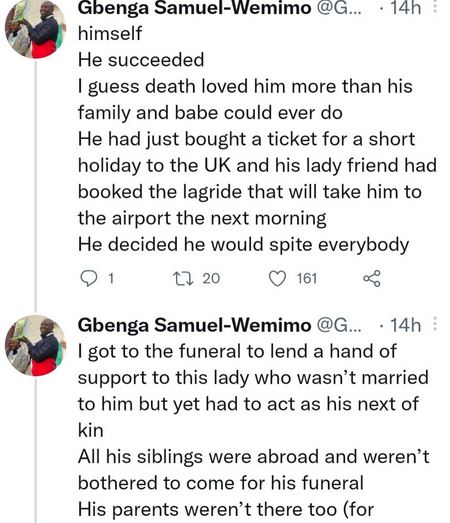Retweet the post with 20 retweets

[x=183, y=278]
